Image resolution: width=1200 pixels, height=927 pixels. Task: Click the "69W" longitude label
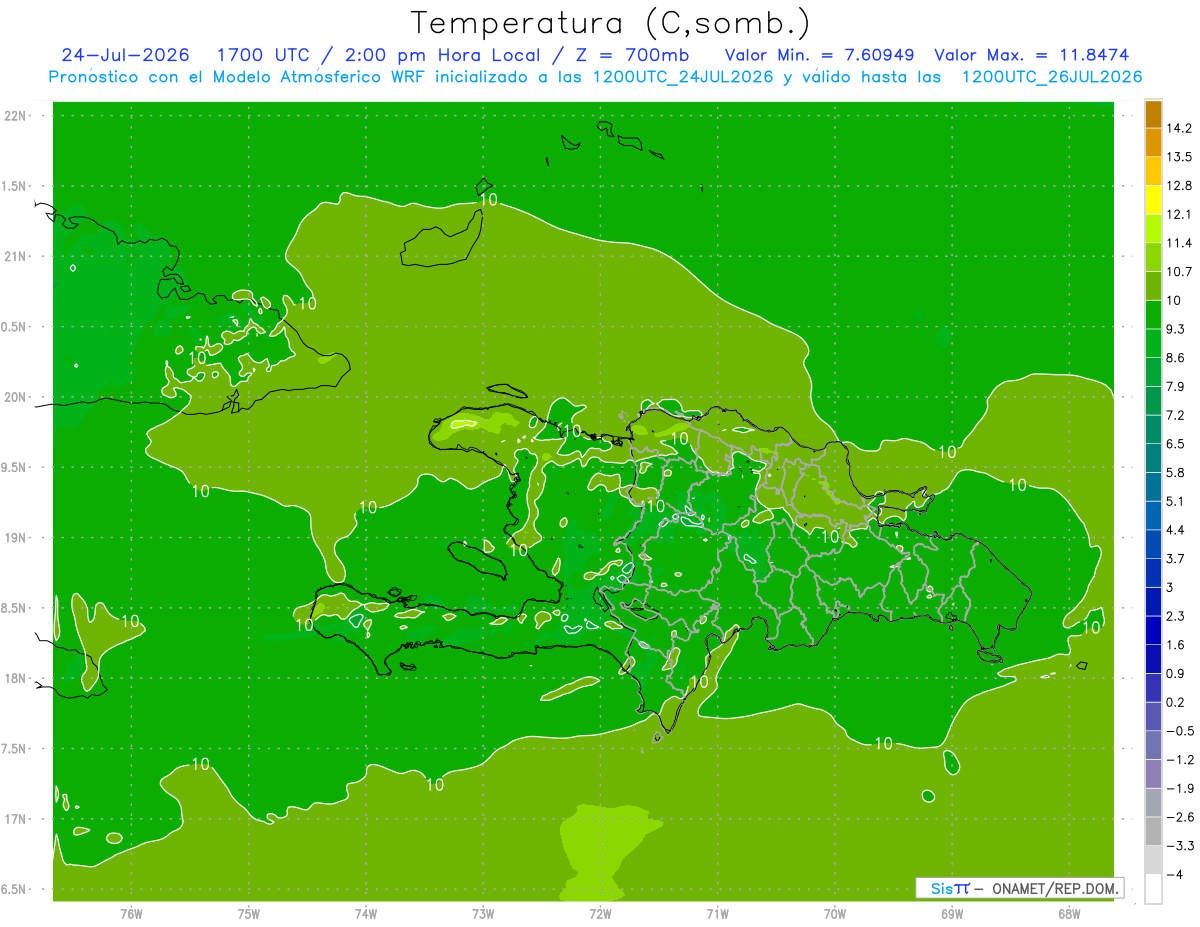[952, 913]
